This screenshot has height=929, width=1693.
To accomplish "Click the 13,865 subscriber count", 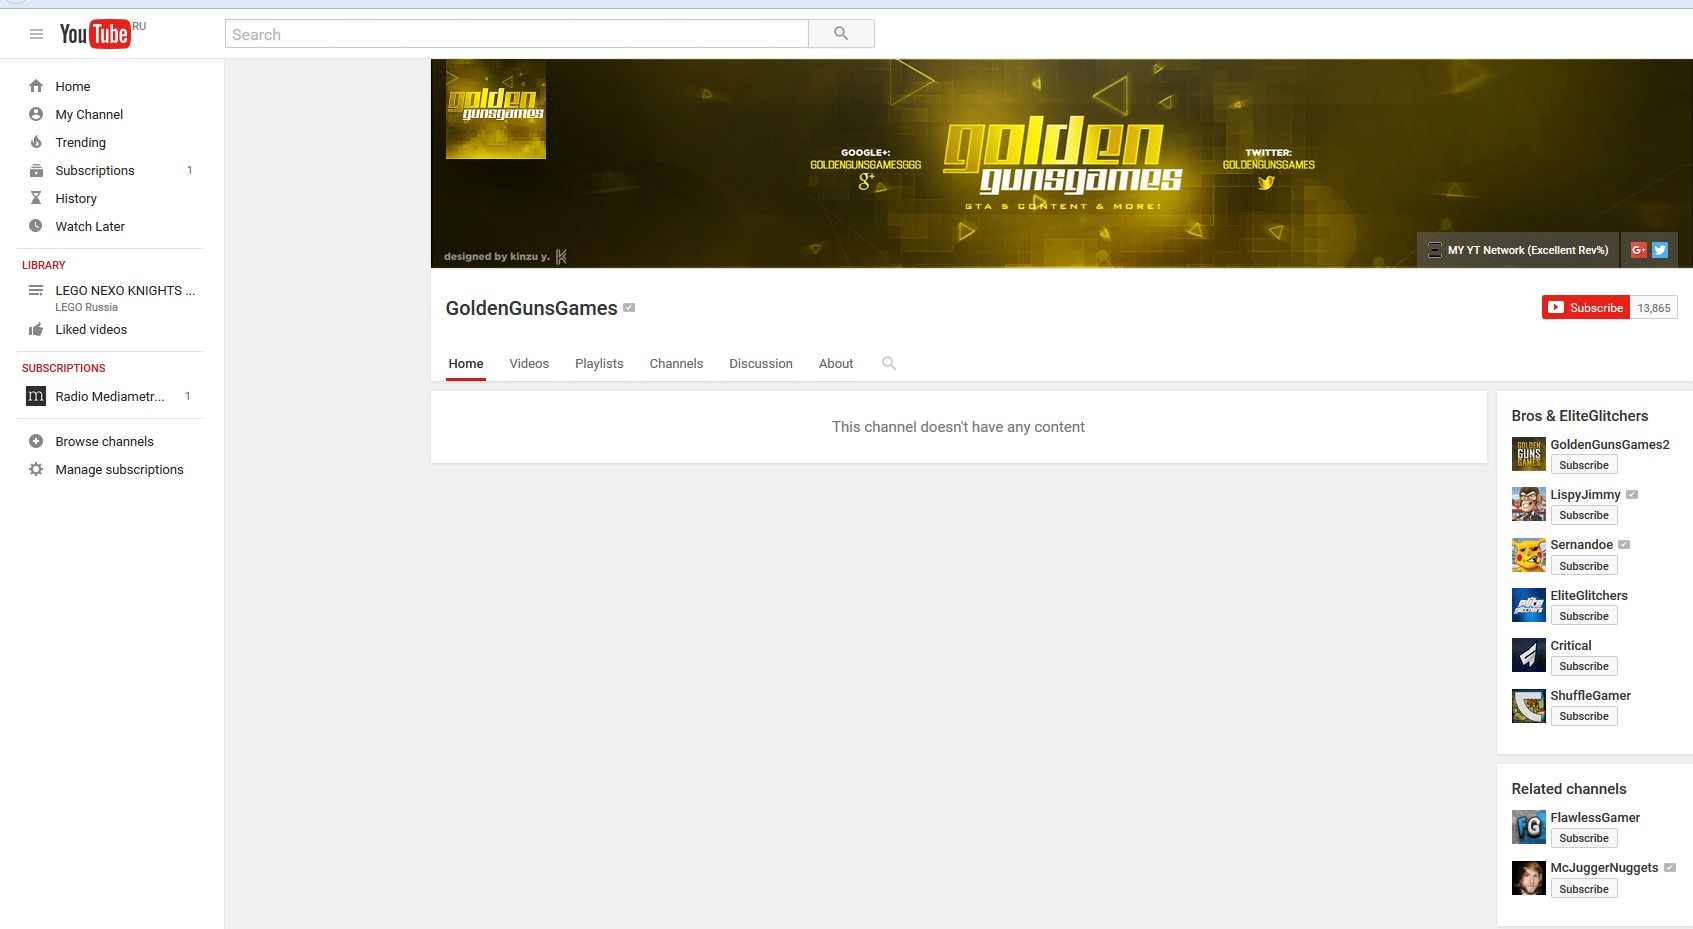I will [x=1654, y=308].
